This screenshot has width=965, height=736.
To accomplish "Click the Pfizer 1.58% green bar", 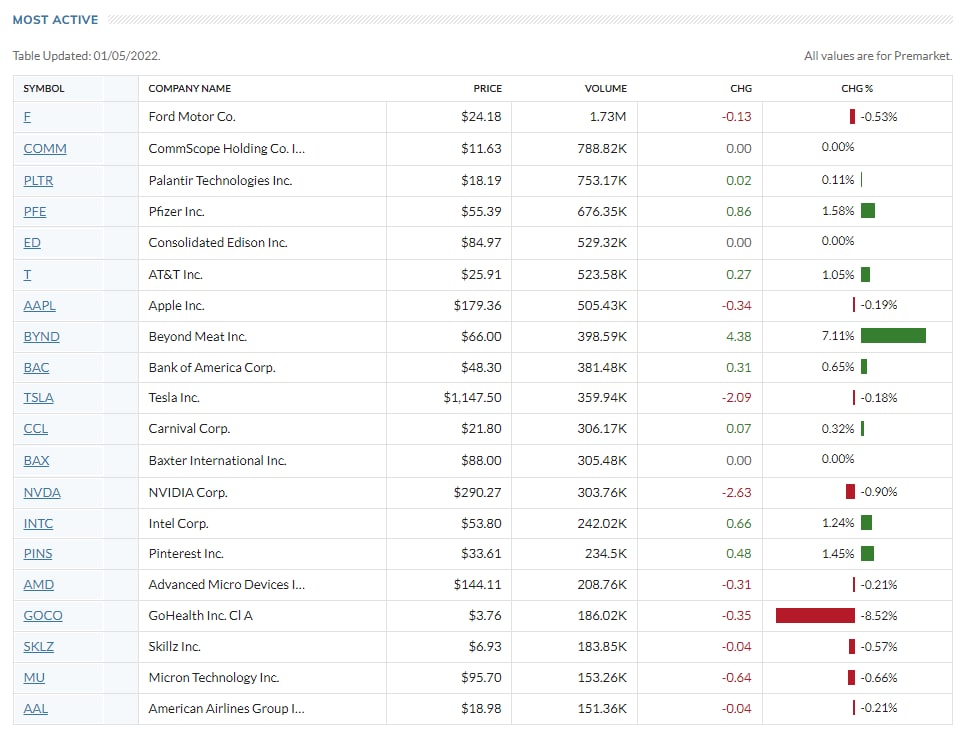I will click(x=868, y=211).
